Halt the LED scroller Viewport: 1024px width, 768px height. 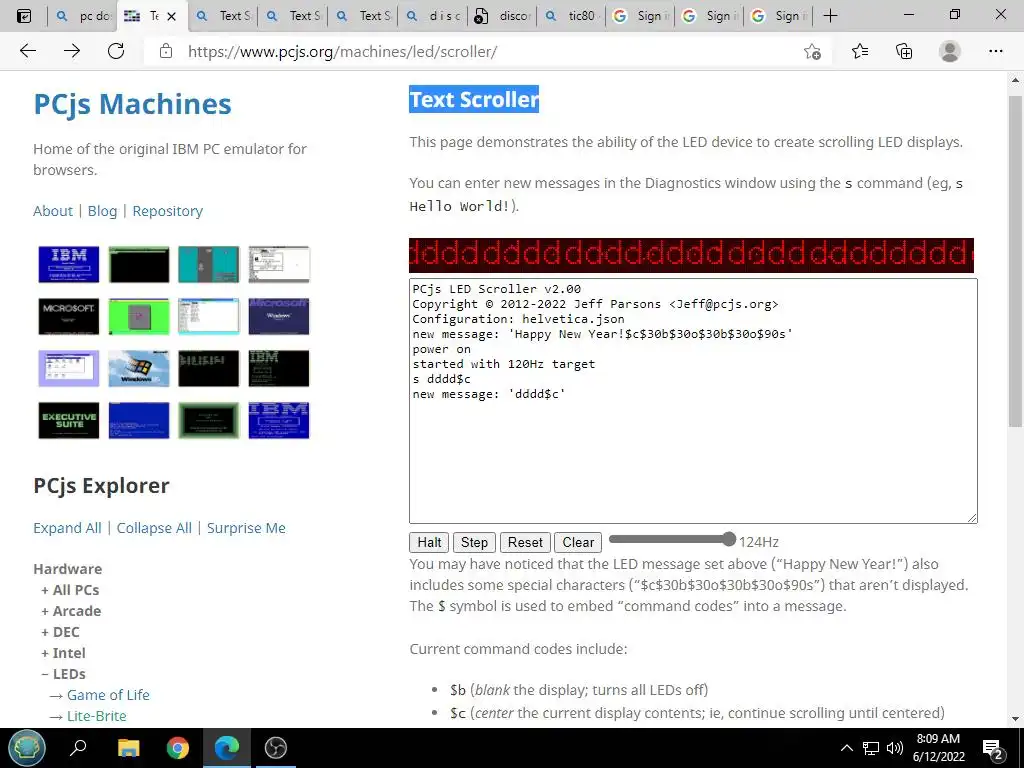coord(430,542)
